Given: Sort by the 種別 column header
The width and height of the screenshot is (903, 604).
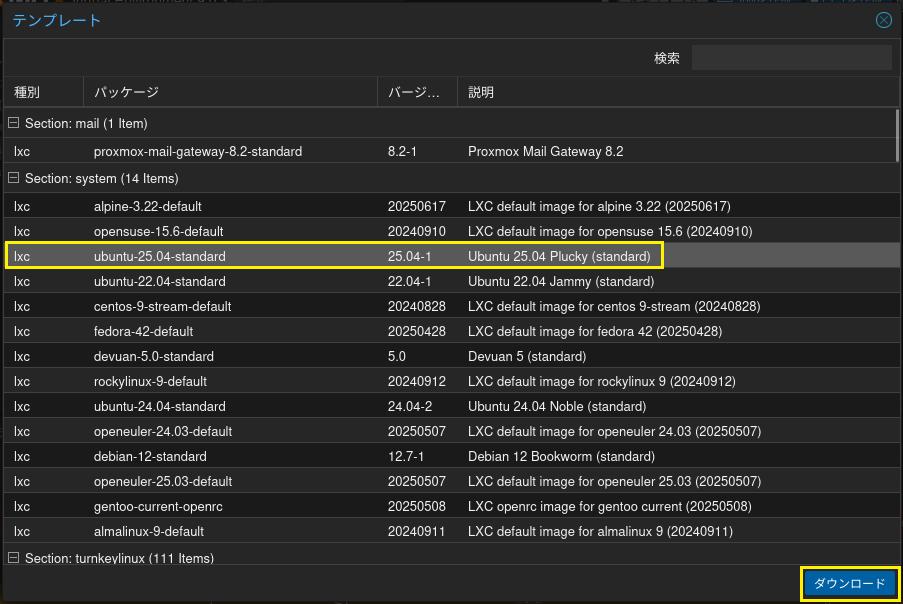Looking at the screenshot, I should [44, 92].
